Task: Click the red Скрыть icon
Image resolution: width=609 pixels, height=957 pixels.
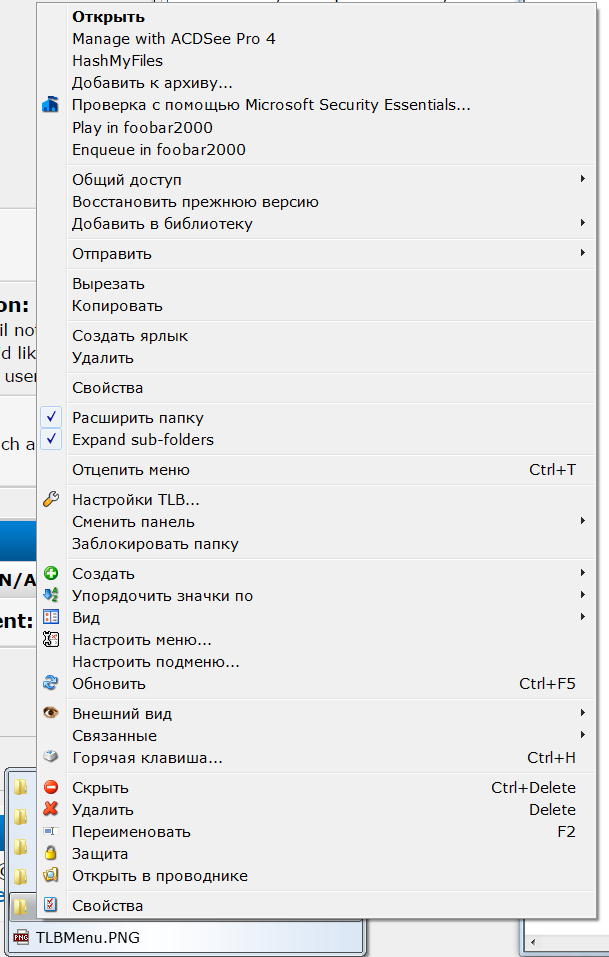Action: coord(51,787)
